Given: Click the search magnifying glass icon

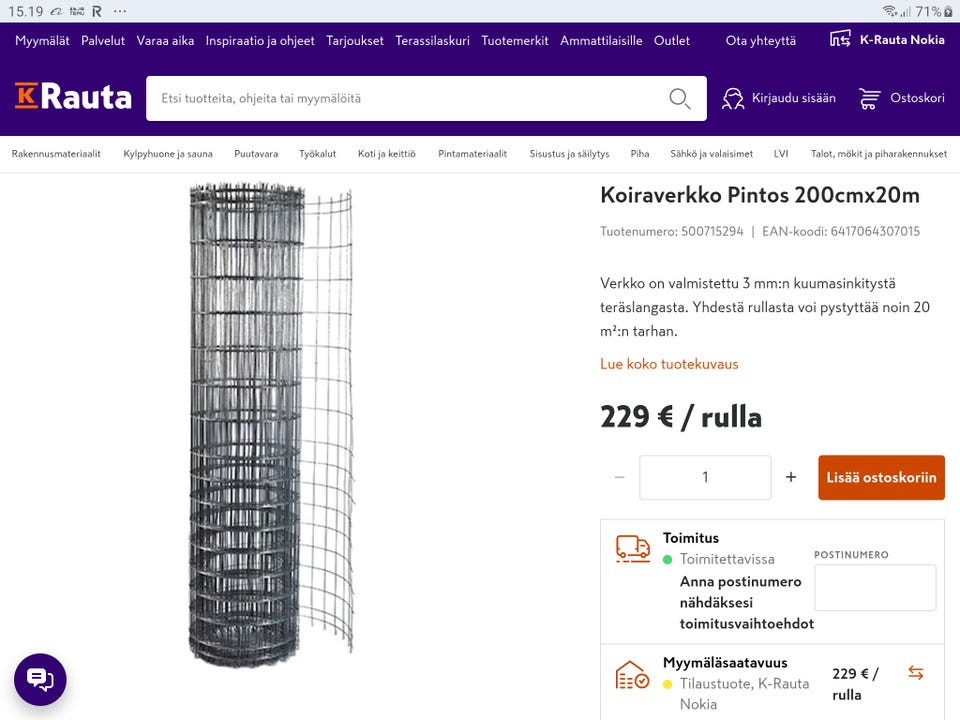Looking at the screenshot, I should pos(679,99).
